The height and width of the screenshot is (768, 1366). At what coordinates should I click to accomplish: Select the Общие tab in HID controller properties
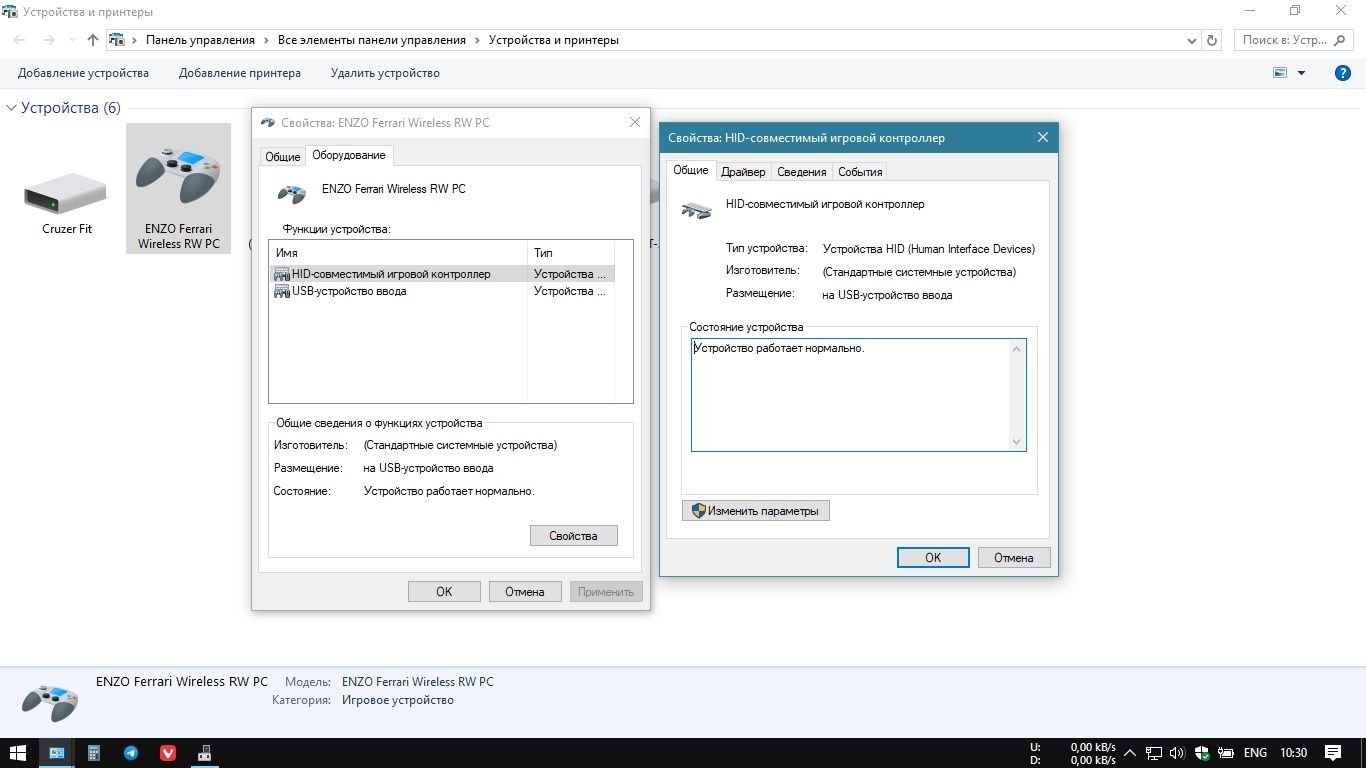click(691, 170)
